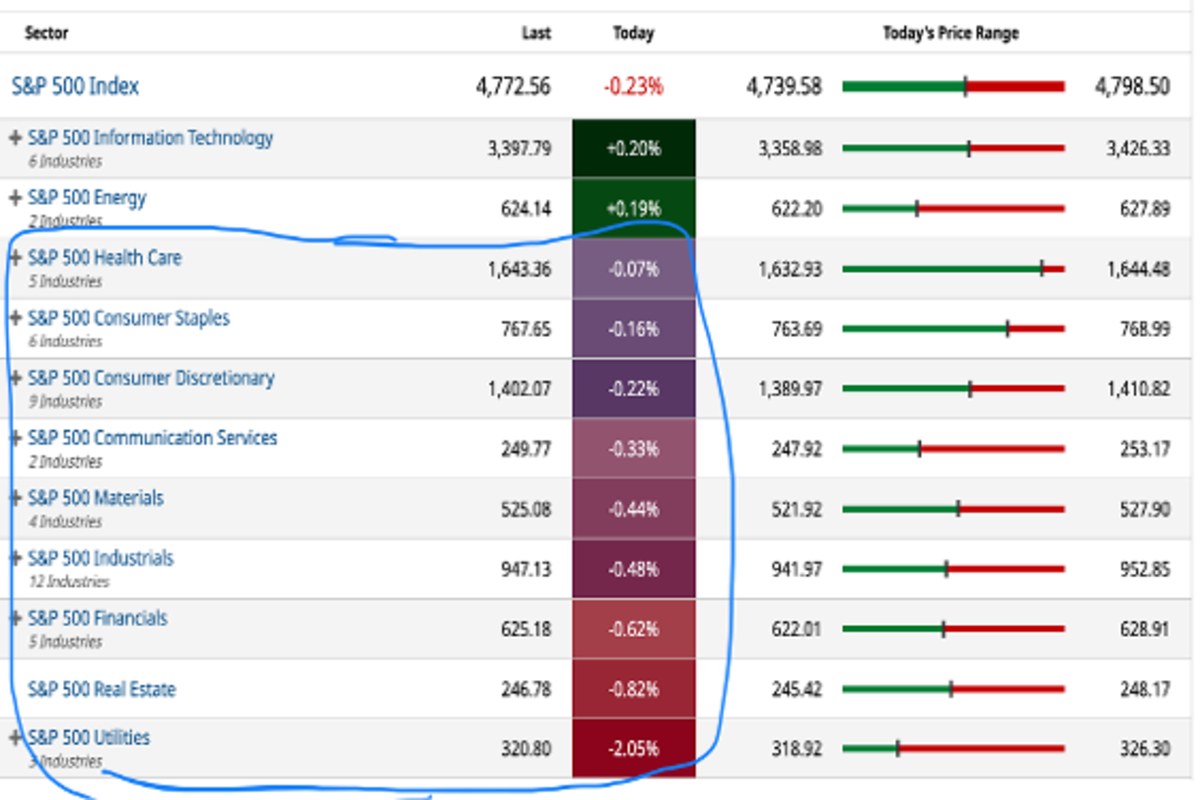Click Today's Price Range column header

[x=950, y=33]
